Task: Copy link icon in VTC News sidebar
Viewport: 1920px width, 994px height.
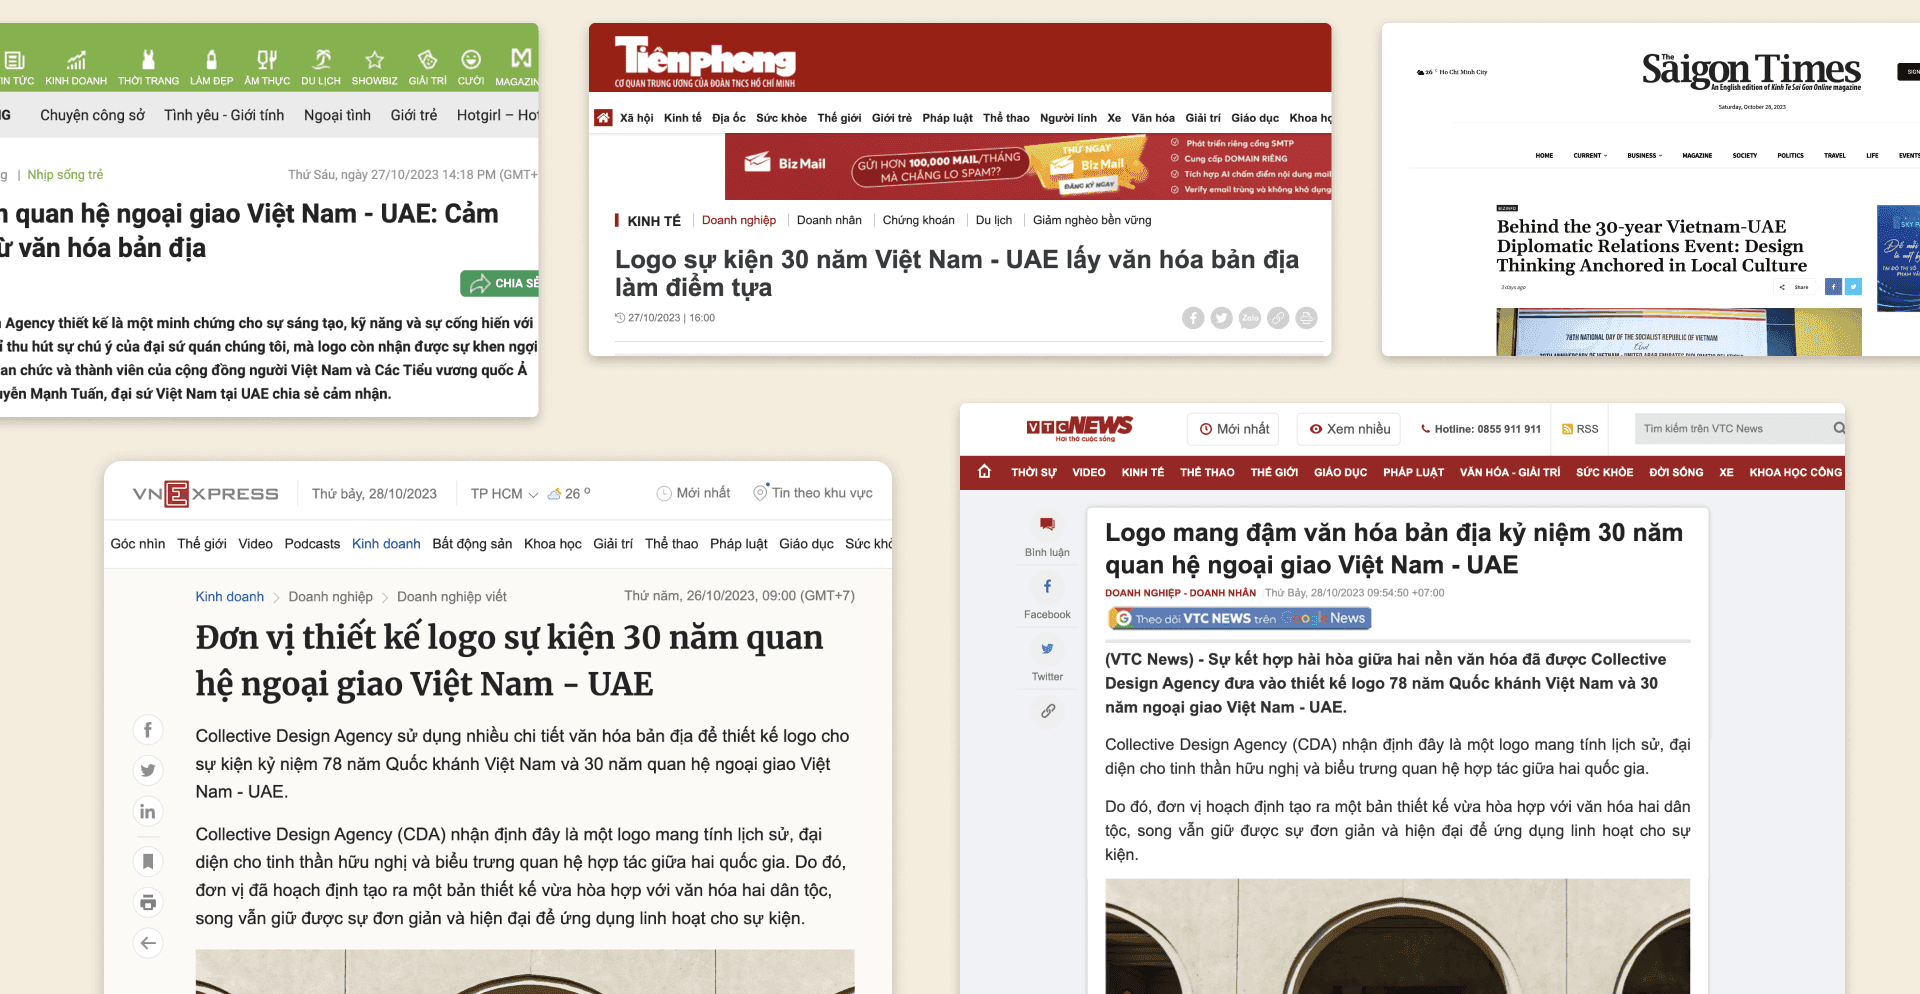Action: [1047, 711]
